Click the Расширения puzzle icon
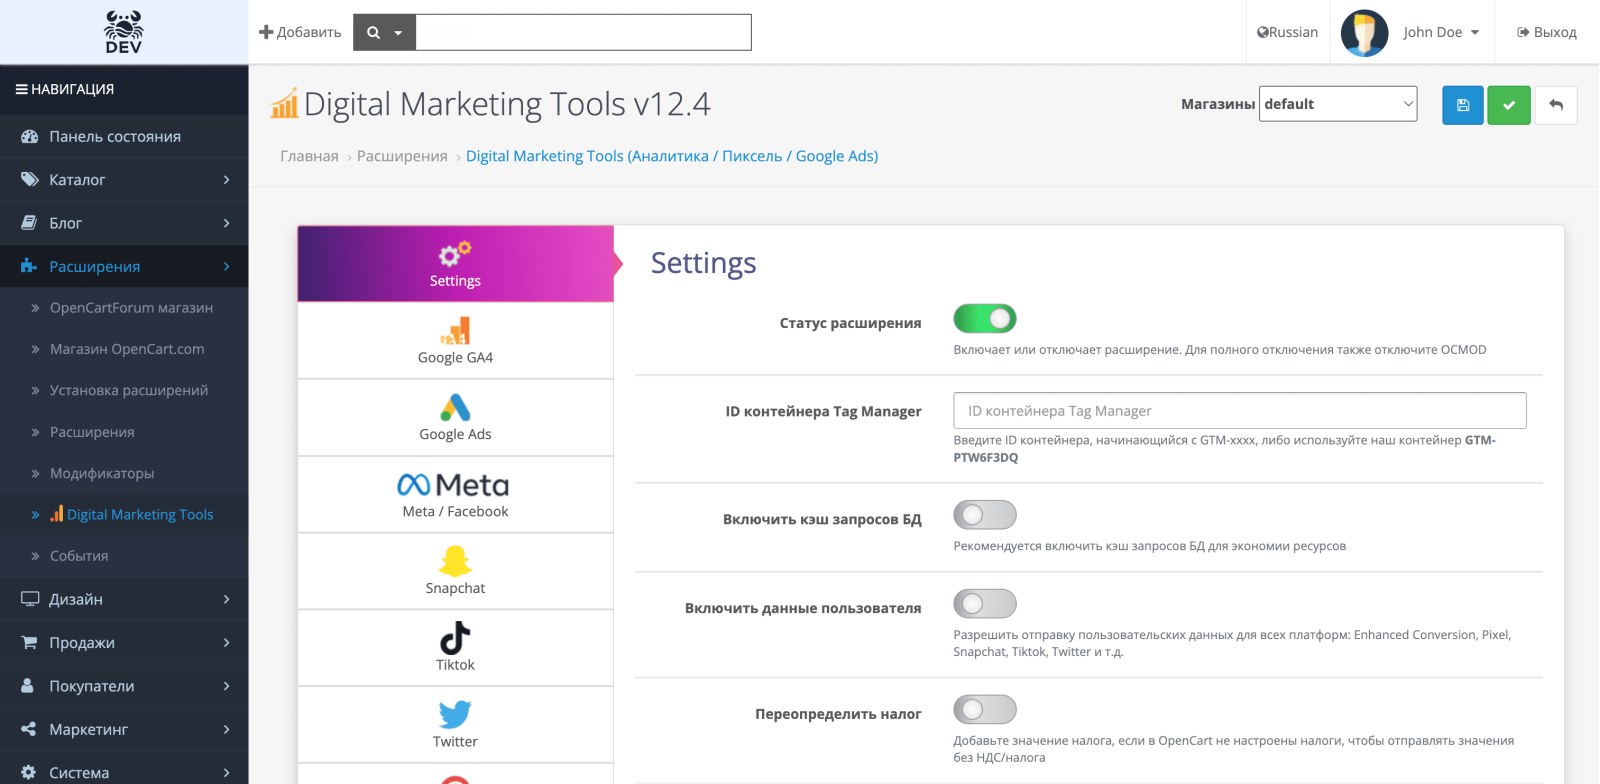The image size is (1600, 784). [x=29, y=267]
